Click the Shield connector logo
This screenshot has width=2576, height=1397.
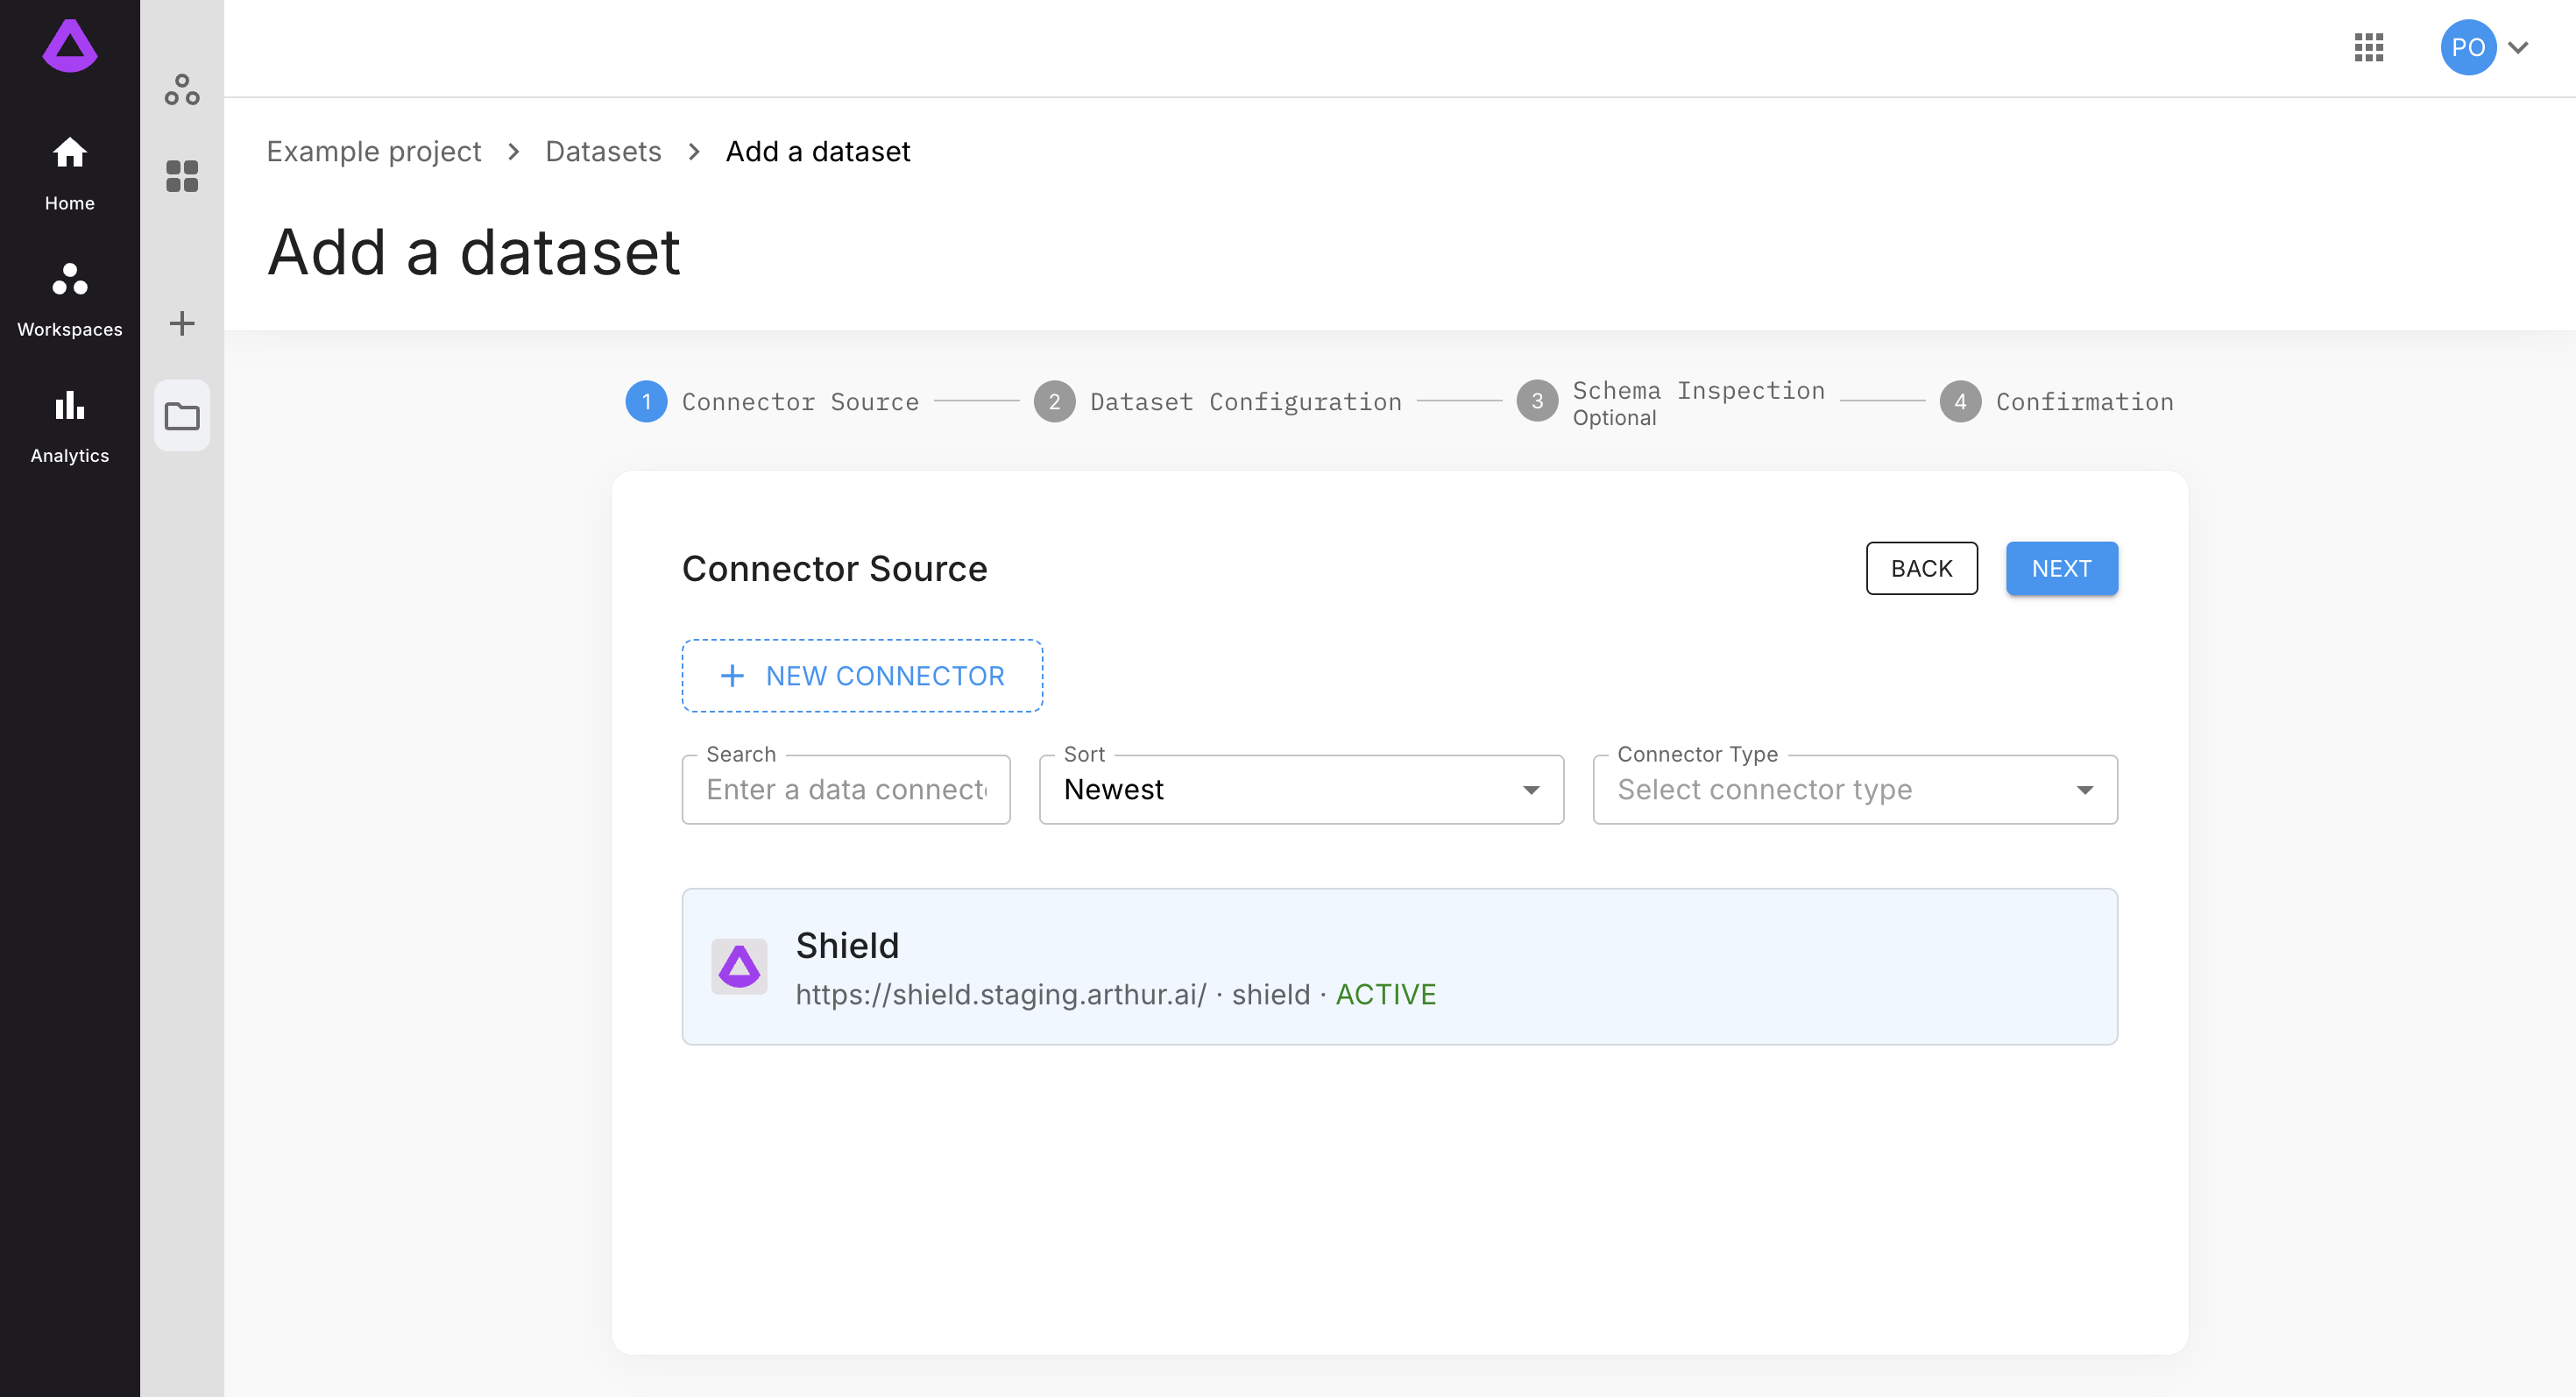pyautogui.click(x=739, y=966)
